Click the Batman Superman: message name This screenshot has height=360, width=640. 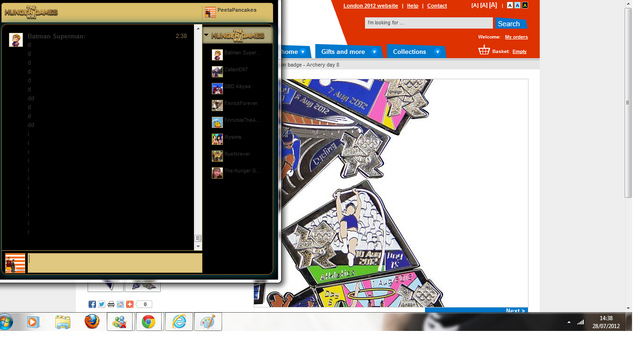point(56,36)
